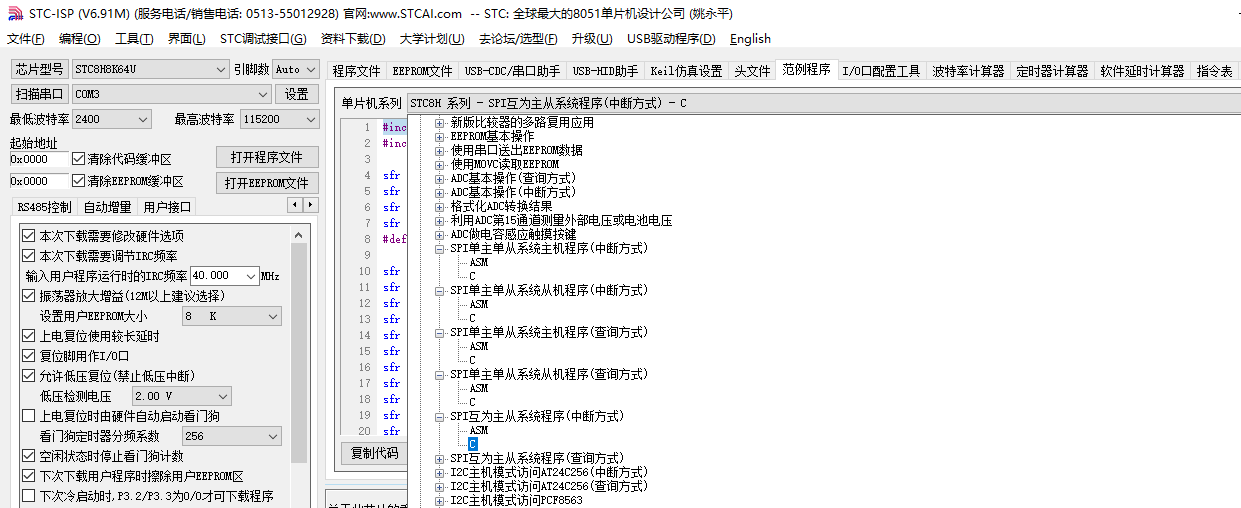Expand the EEPROM基本操作 tree node
1241x508 pixels.
(x=440, y=136)
